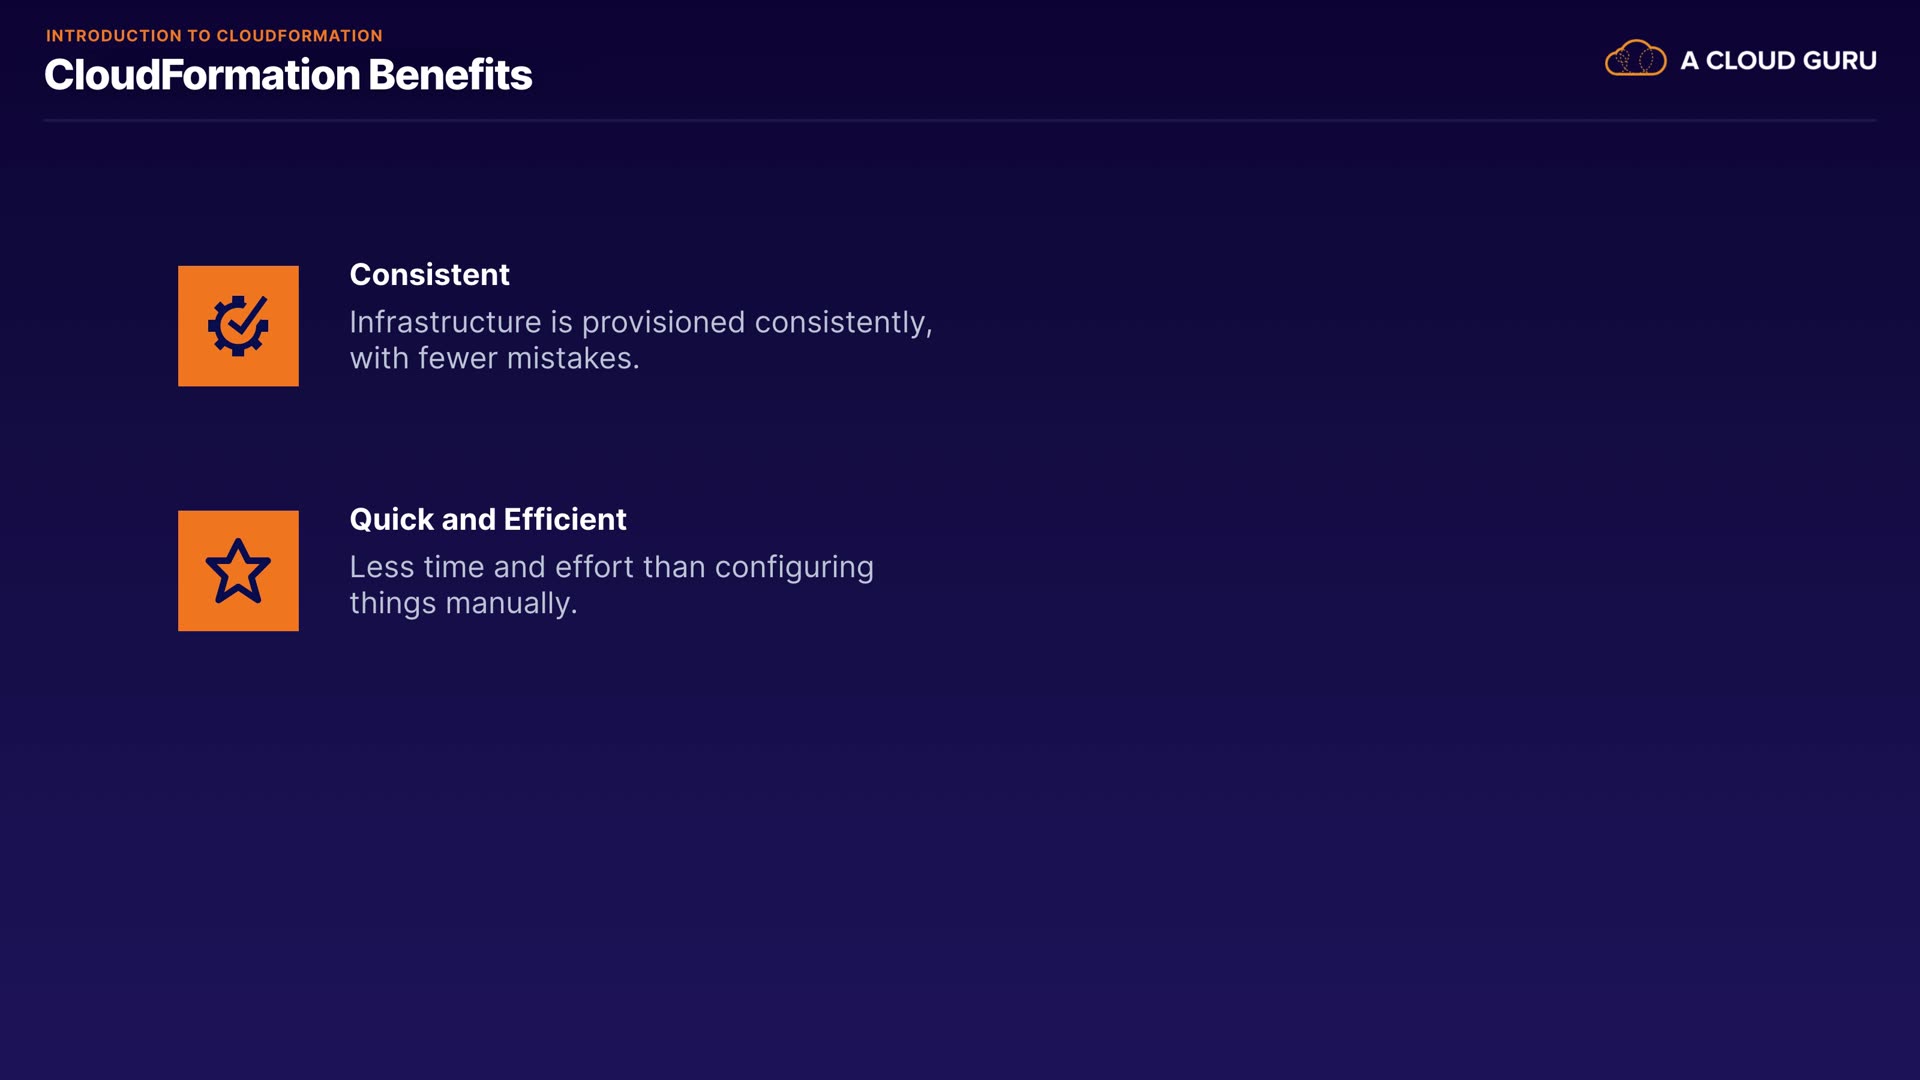Select the word provisioned in the first description

[x=663, y=323]
